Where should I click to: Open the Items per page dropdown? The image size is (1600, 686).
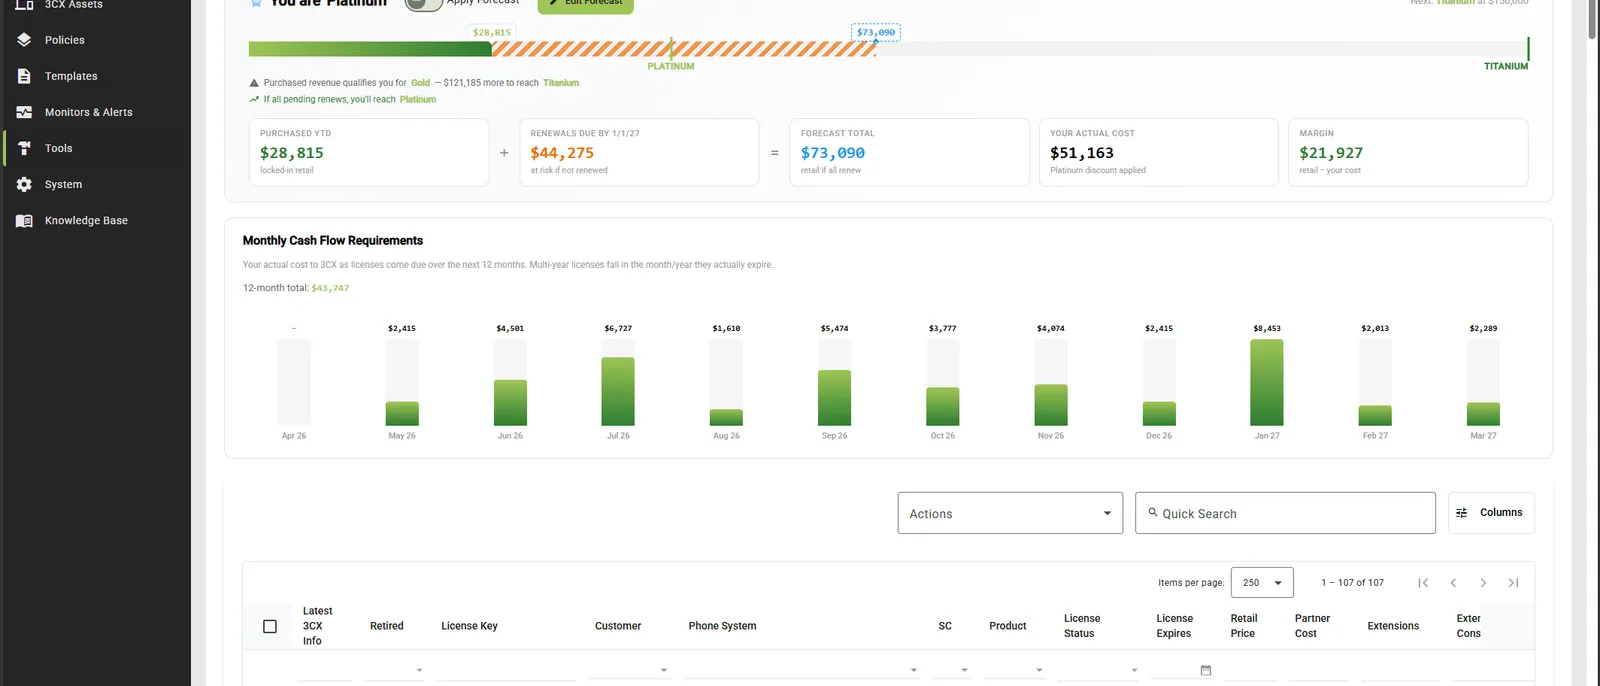pos(1262,583)
